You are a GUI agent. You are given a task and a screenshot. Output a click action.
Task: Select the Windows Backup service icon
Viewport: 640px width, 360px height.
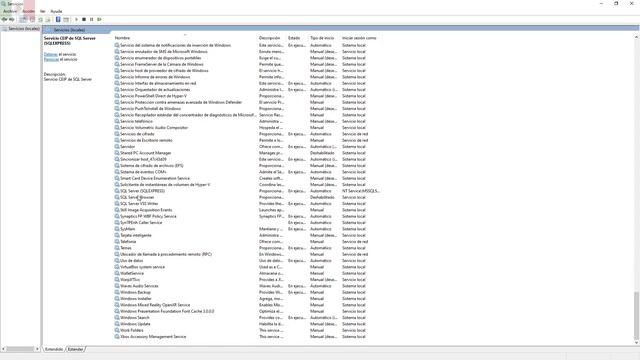[x=117, y=292]
